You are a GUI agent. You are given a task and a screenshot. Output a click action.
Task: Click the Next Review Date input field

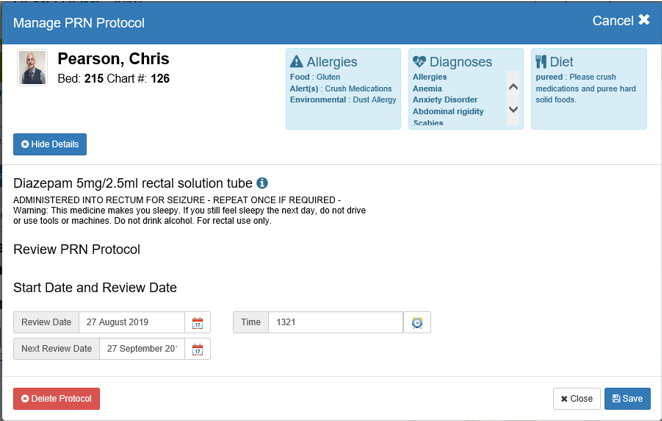(141, 349)
